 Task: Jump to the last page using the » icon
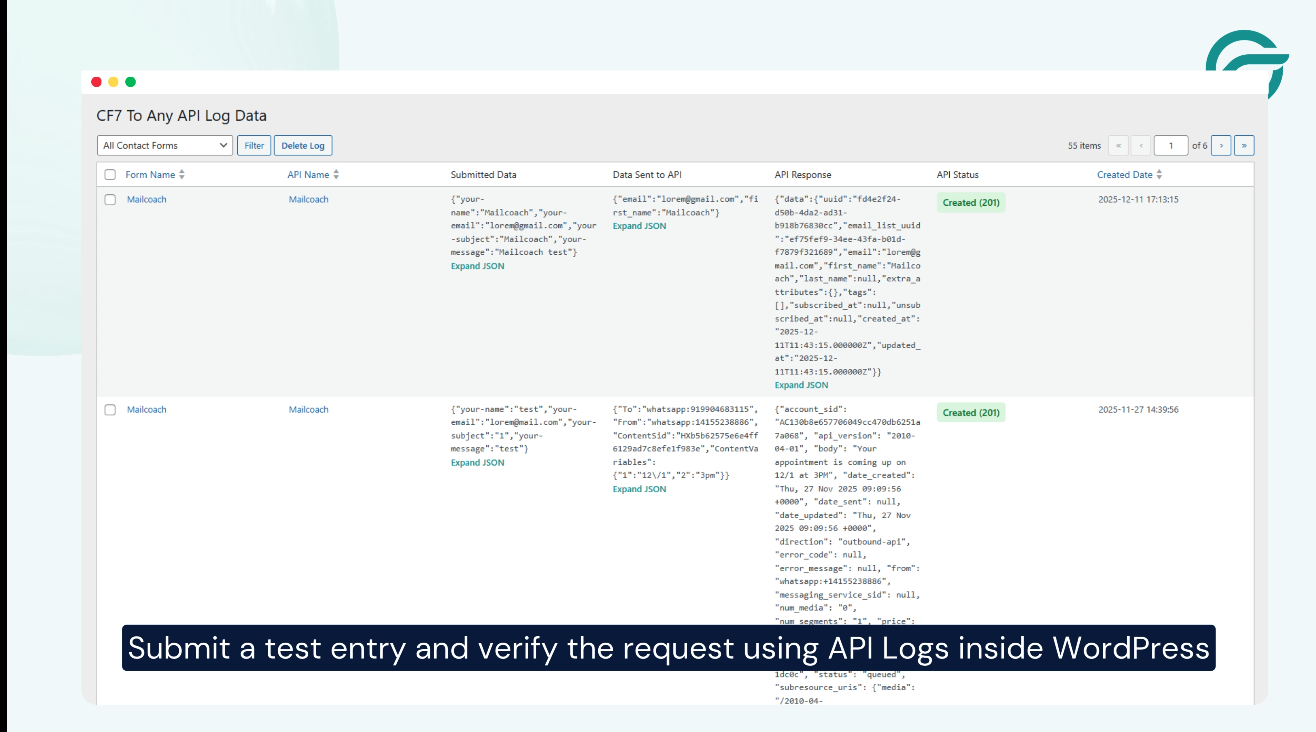coord(1244,145)
